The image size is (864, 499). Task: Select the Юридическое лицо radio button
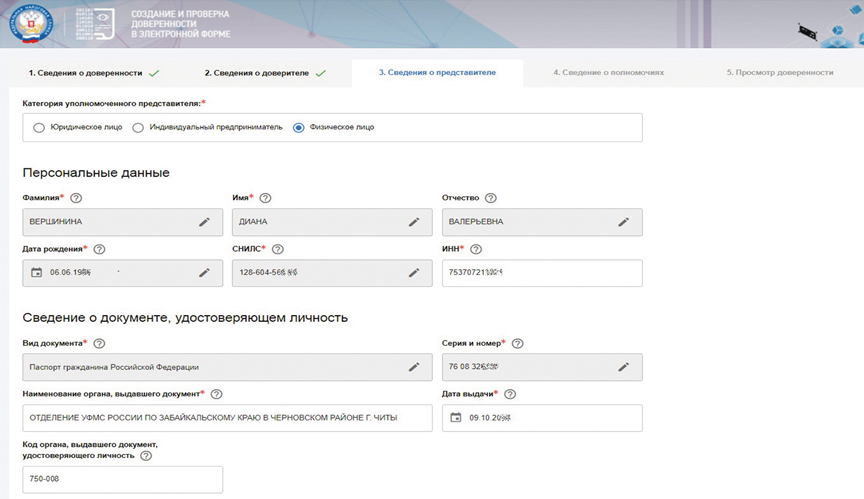click(x=39, y=128)
